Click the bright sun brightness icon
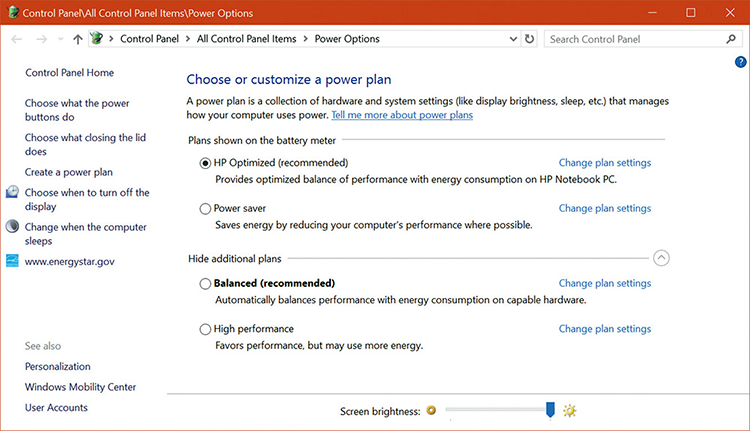 (570, 410)
